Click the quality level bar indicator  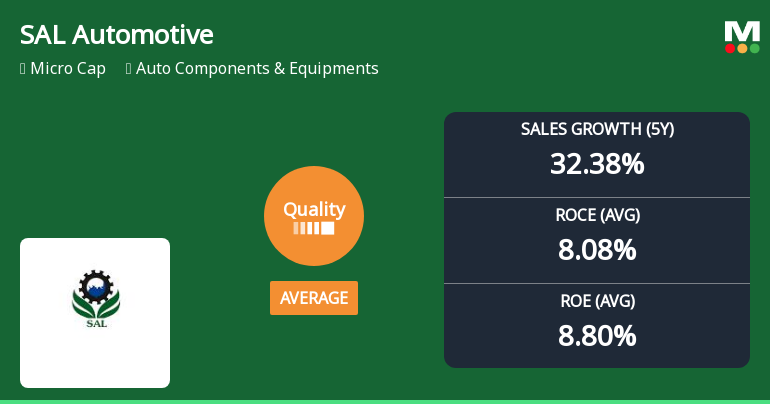point(314,228)
